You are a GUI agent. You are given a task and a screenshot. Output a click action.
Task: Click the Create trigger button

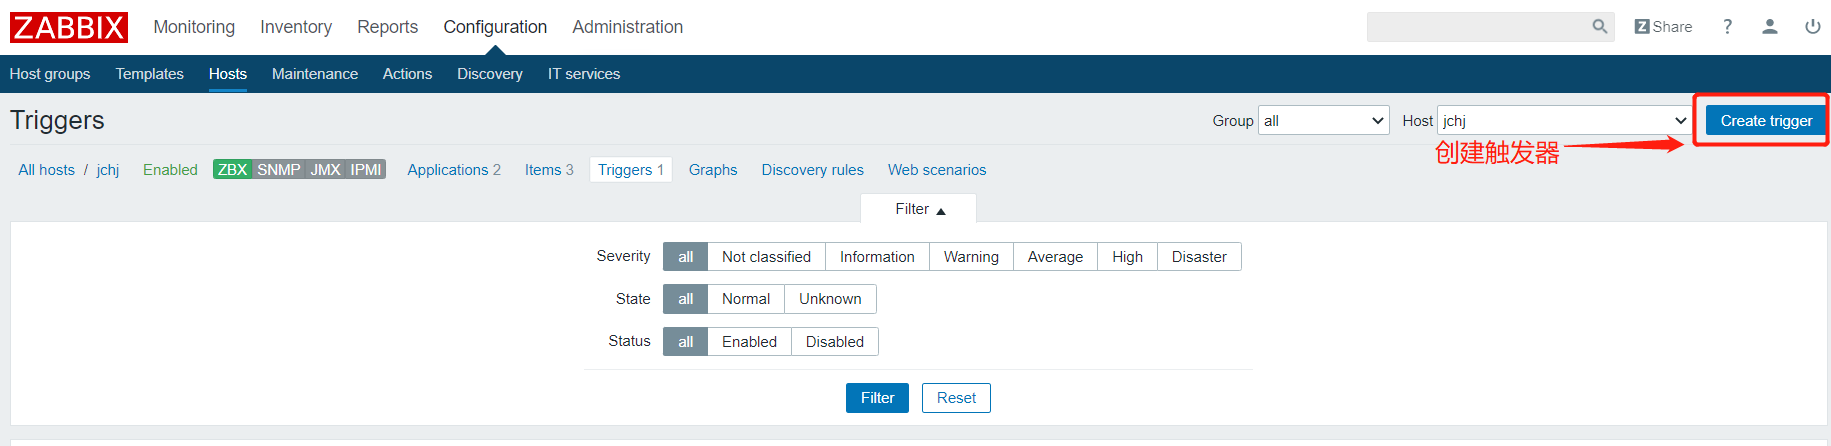tap(1766, 121)
